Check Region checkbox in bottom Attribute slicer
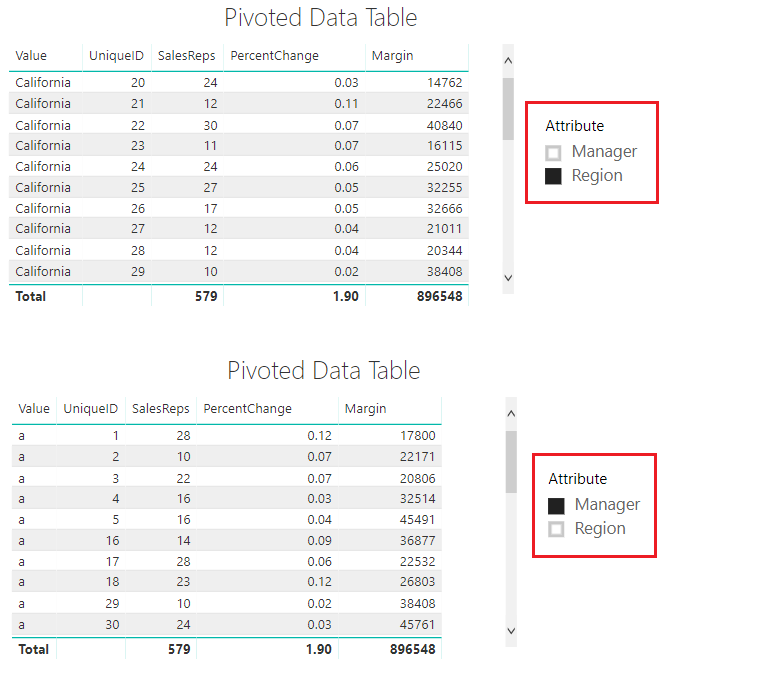This screenshot has width=776, height=676. pos(556,529)
